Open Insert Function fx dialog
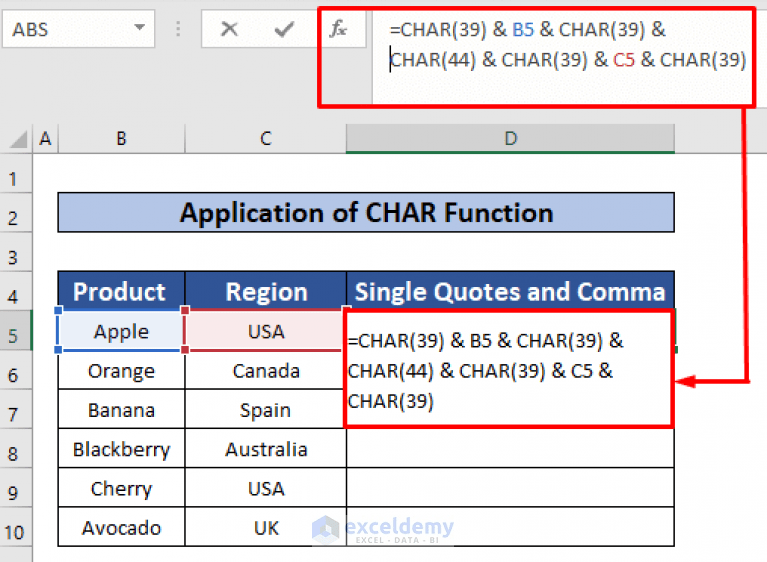 coord(338,29)
